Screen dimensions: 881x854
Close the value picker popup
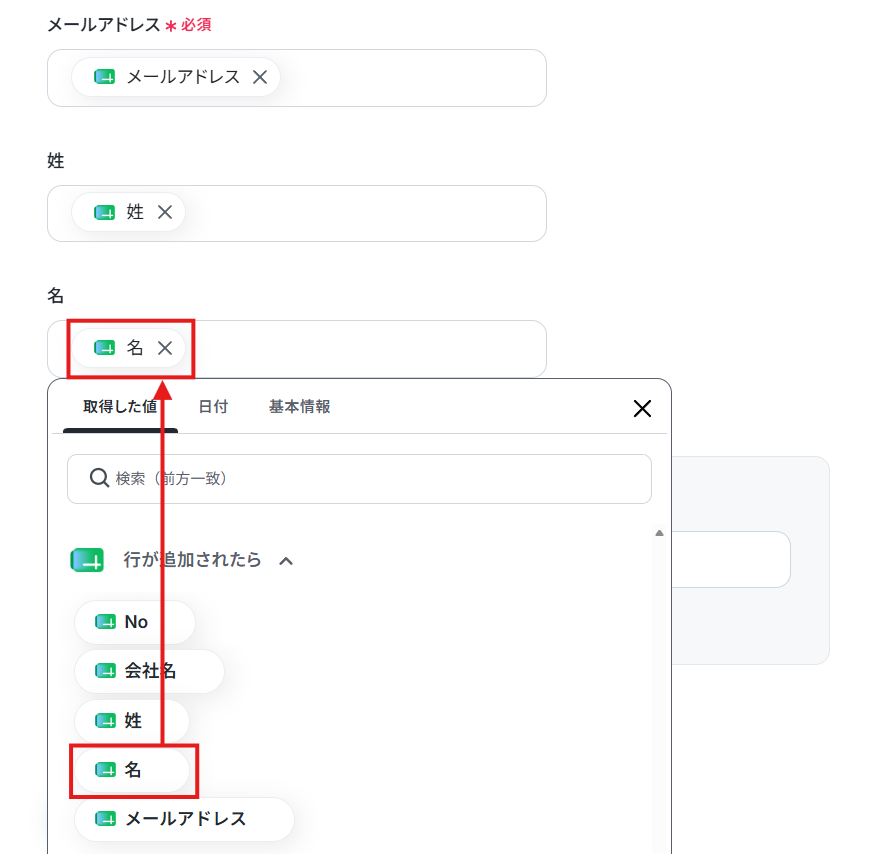(642, 408)
